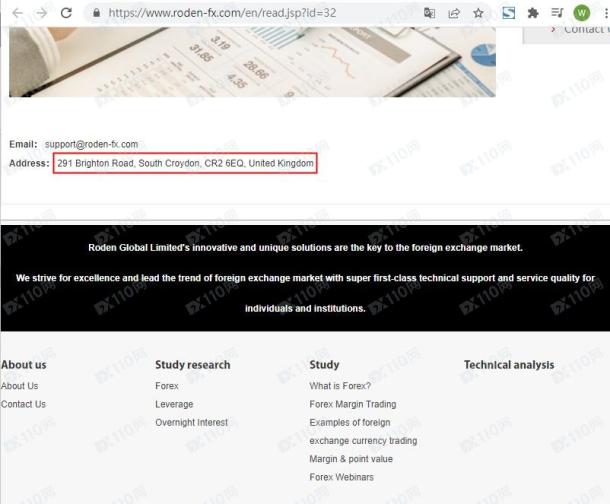Open the browser three-dot menu
Viewport: 610px width, 504px height.
click(606, 13)
